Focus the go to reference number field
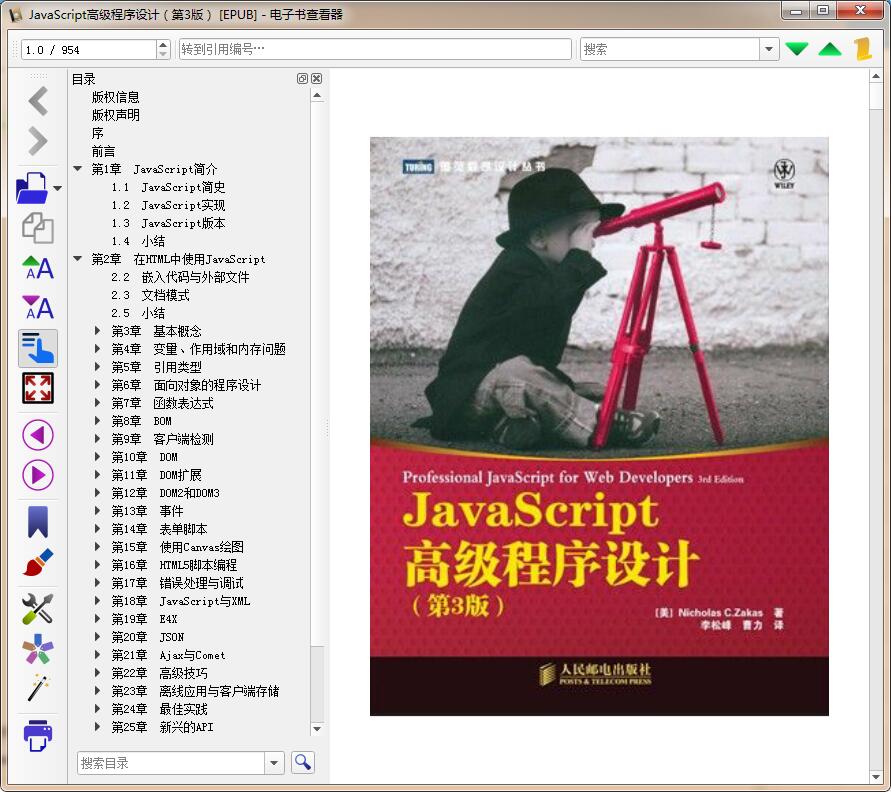The height and width of the screenshot is (792, 891). (x=375, y=49)
